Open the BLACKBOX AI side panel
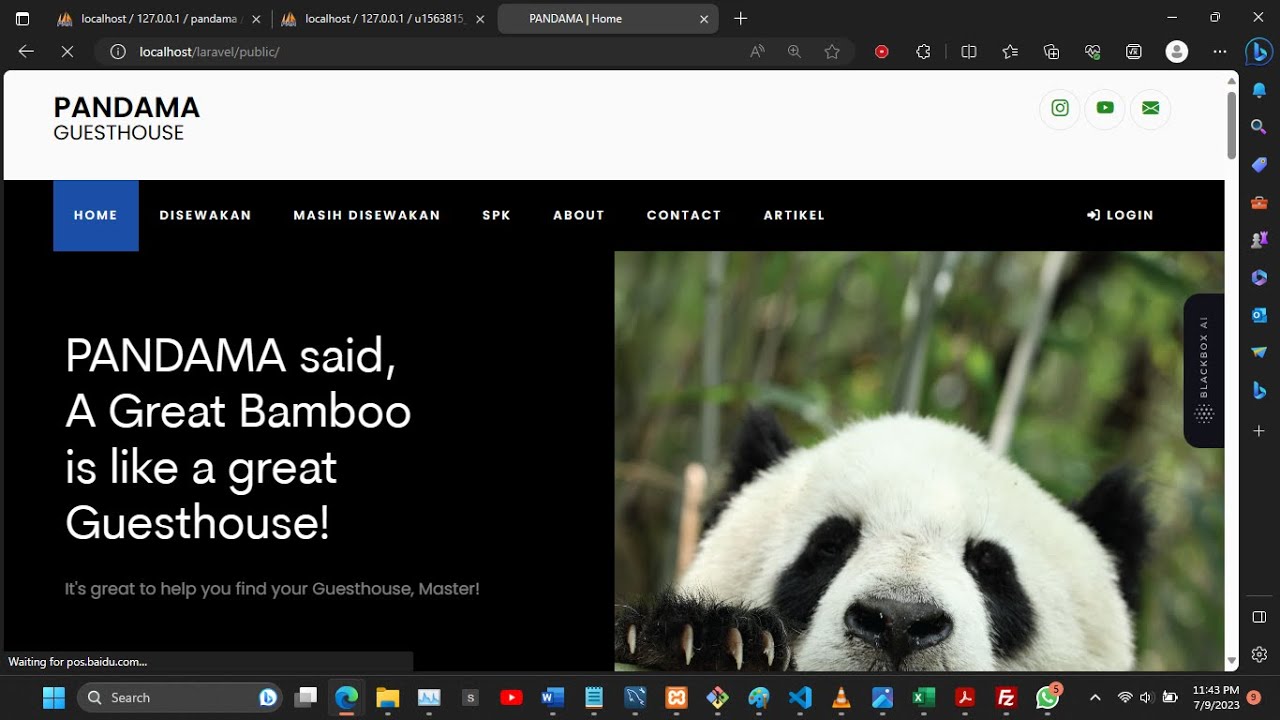Screen dimensions: 1280x720 click(1204, 370)
